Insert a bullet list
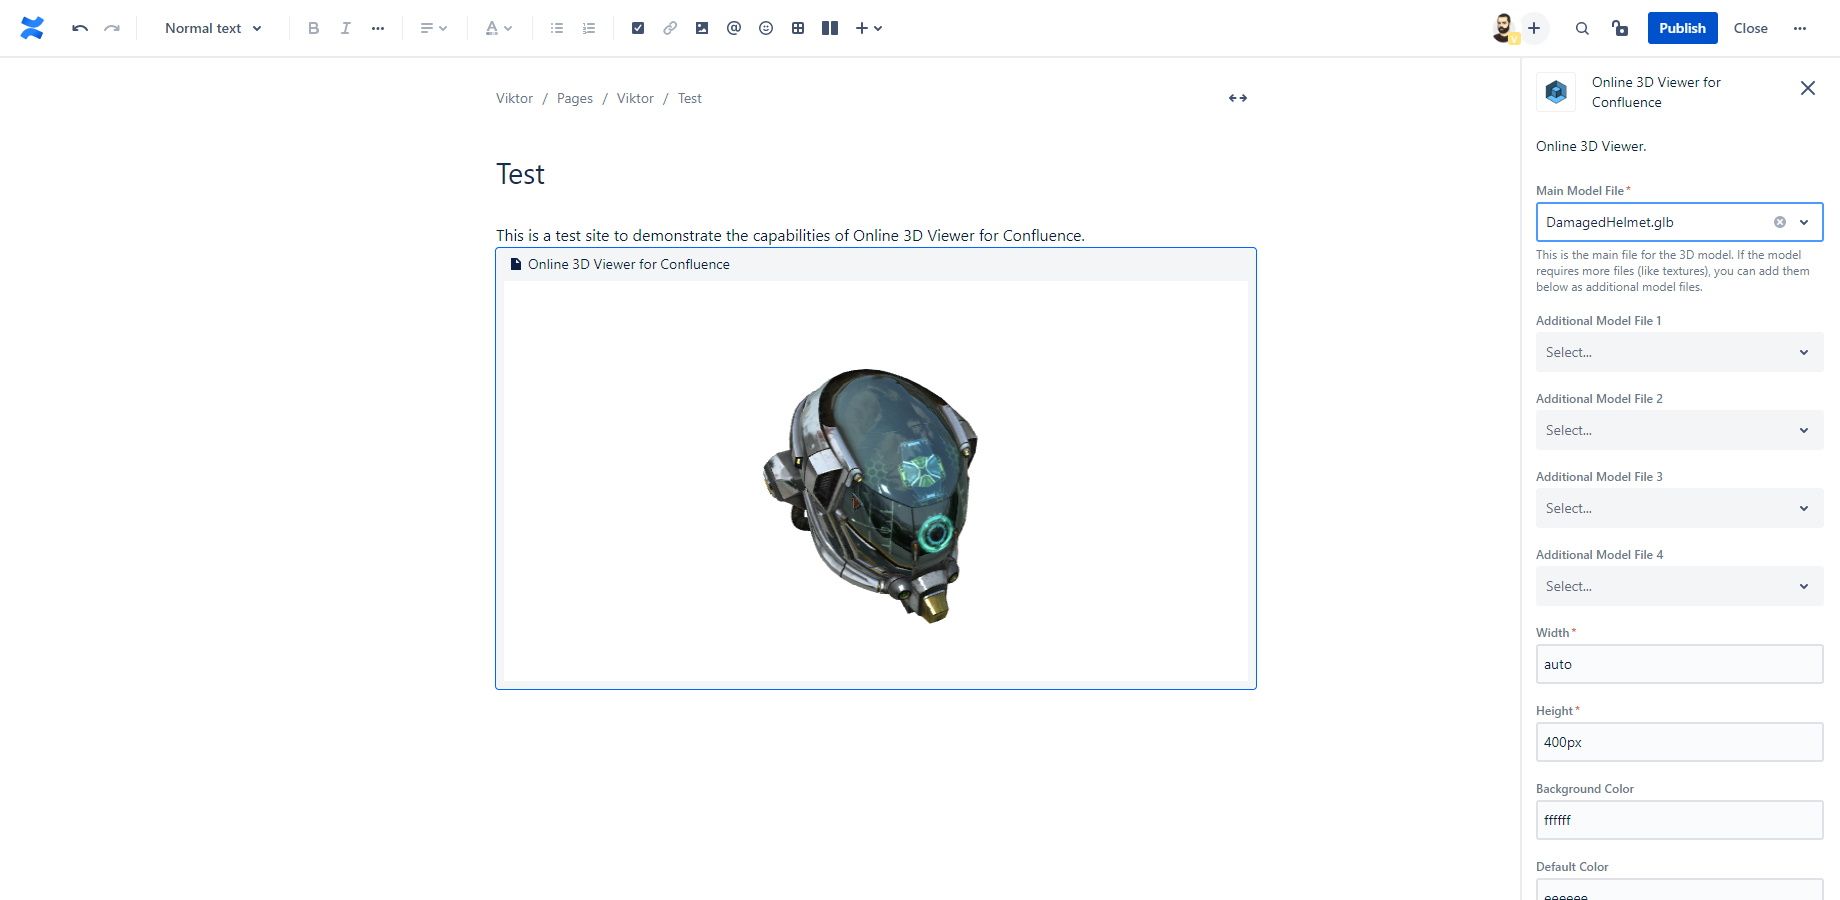 (x=557, y=28)
